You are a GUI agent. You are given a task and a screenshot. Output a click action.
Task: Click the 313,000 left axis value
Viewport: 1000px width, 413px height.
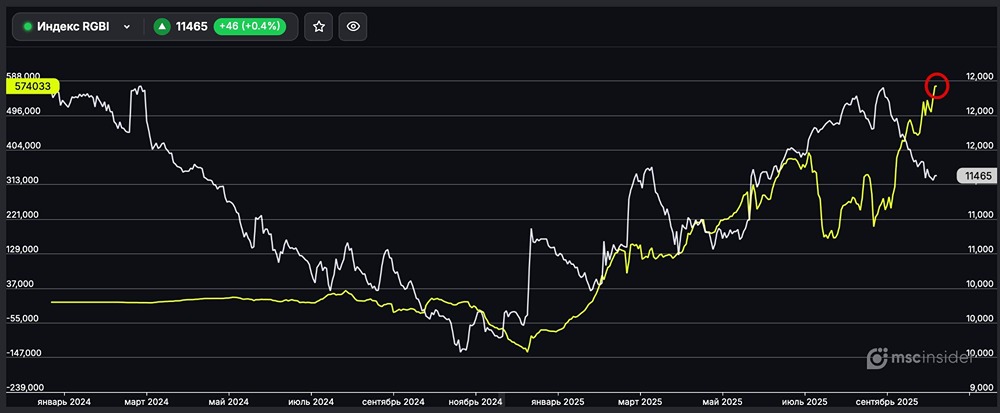tap(23, 181)
